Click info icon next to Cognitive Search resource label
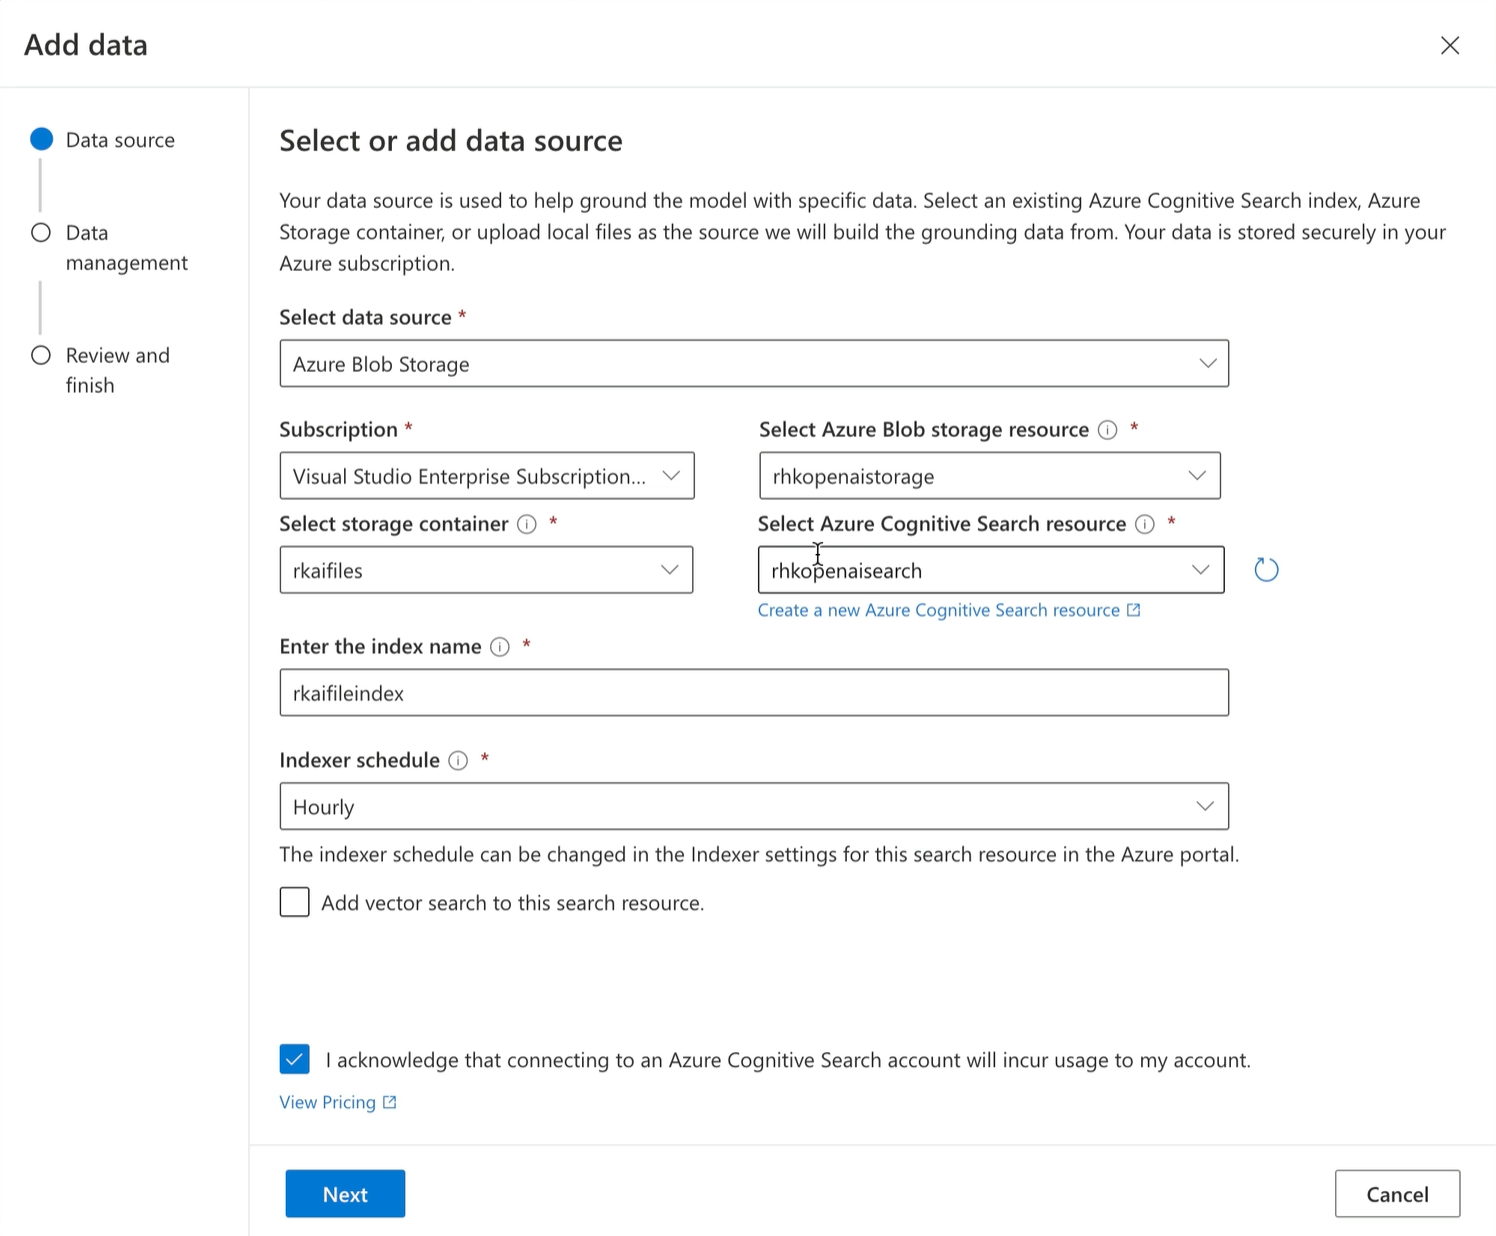Screen dimensions: 1496x1236 (x=1145, y=524)
